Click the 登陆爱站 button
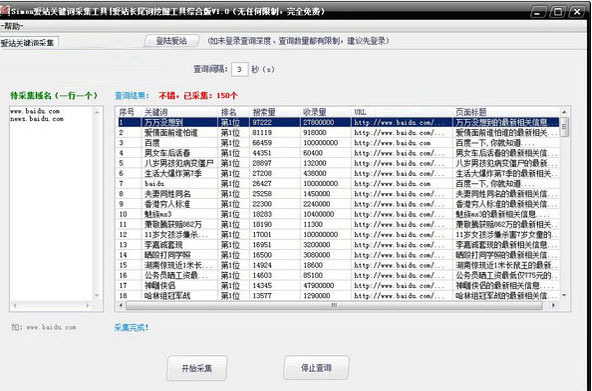Viewport: 592px width, 391px height. tap(171, 41)
